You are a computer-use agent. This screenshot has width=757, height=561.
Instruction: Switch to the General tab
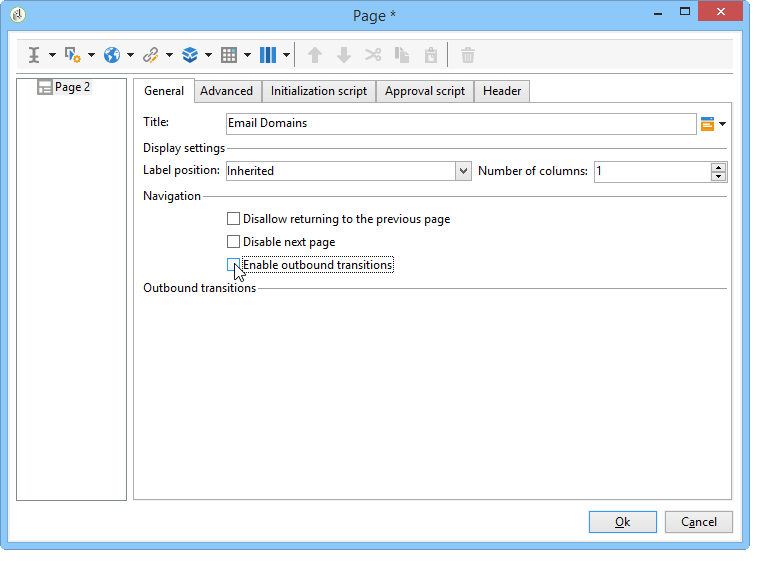(x=164, y=91)
